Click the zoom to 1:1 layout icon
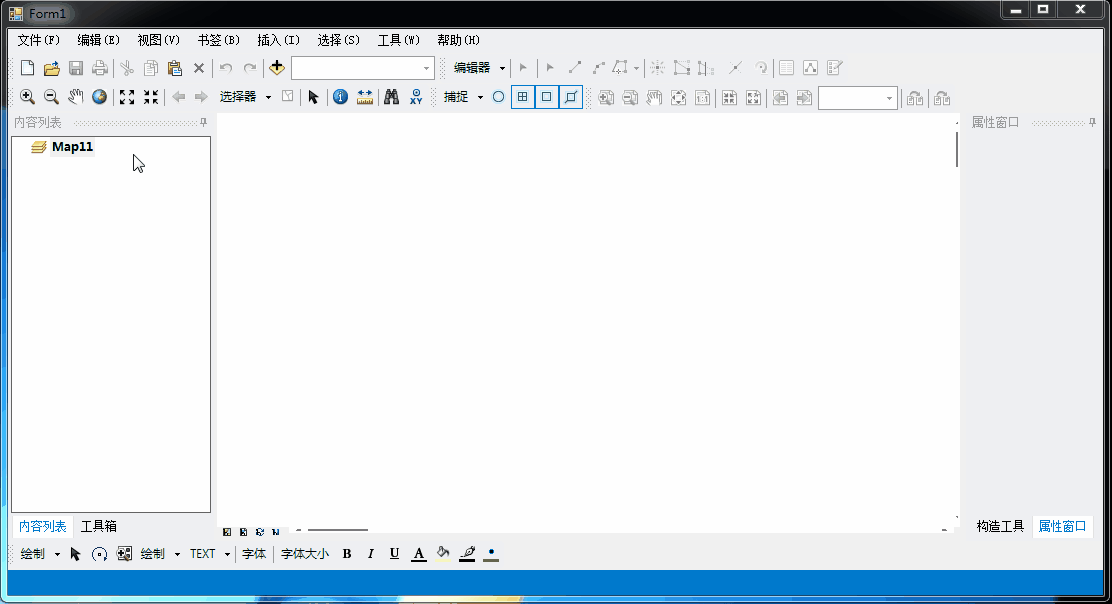 click(702, 98)
